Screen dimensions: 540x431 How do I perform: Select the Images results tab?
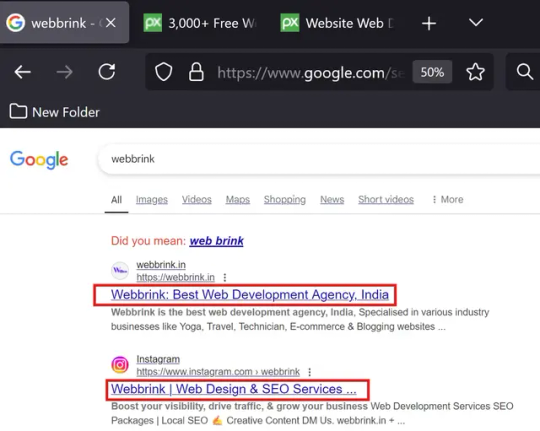click(x=152, y=199)
